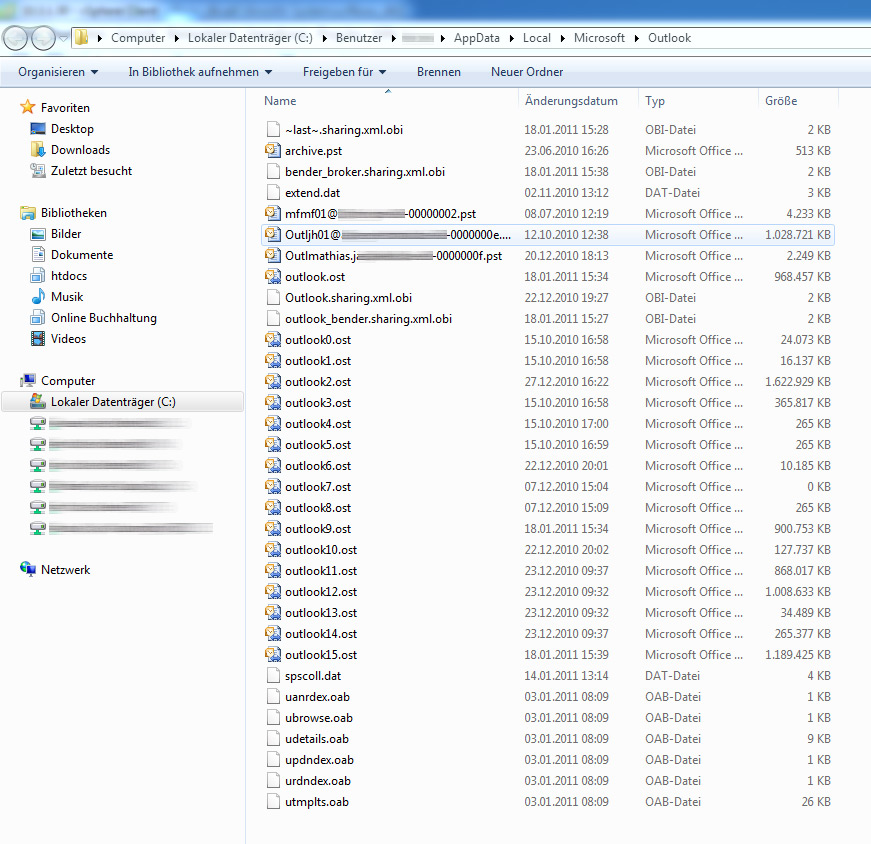
Task: Open the recent locations dropdown arrow
Action: (63, 38)
